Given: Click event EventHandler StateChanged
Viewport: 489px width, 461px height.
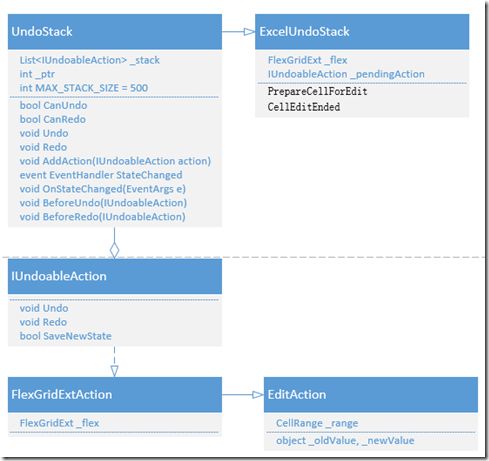Looking at the screenshot, I should [101, 175].
